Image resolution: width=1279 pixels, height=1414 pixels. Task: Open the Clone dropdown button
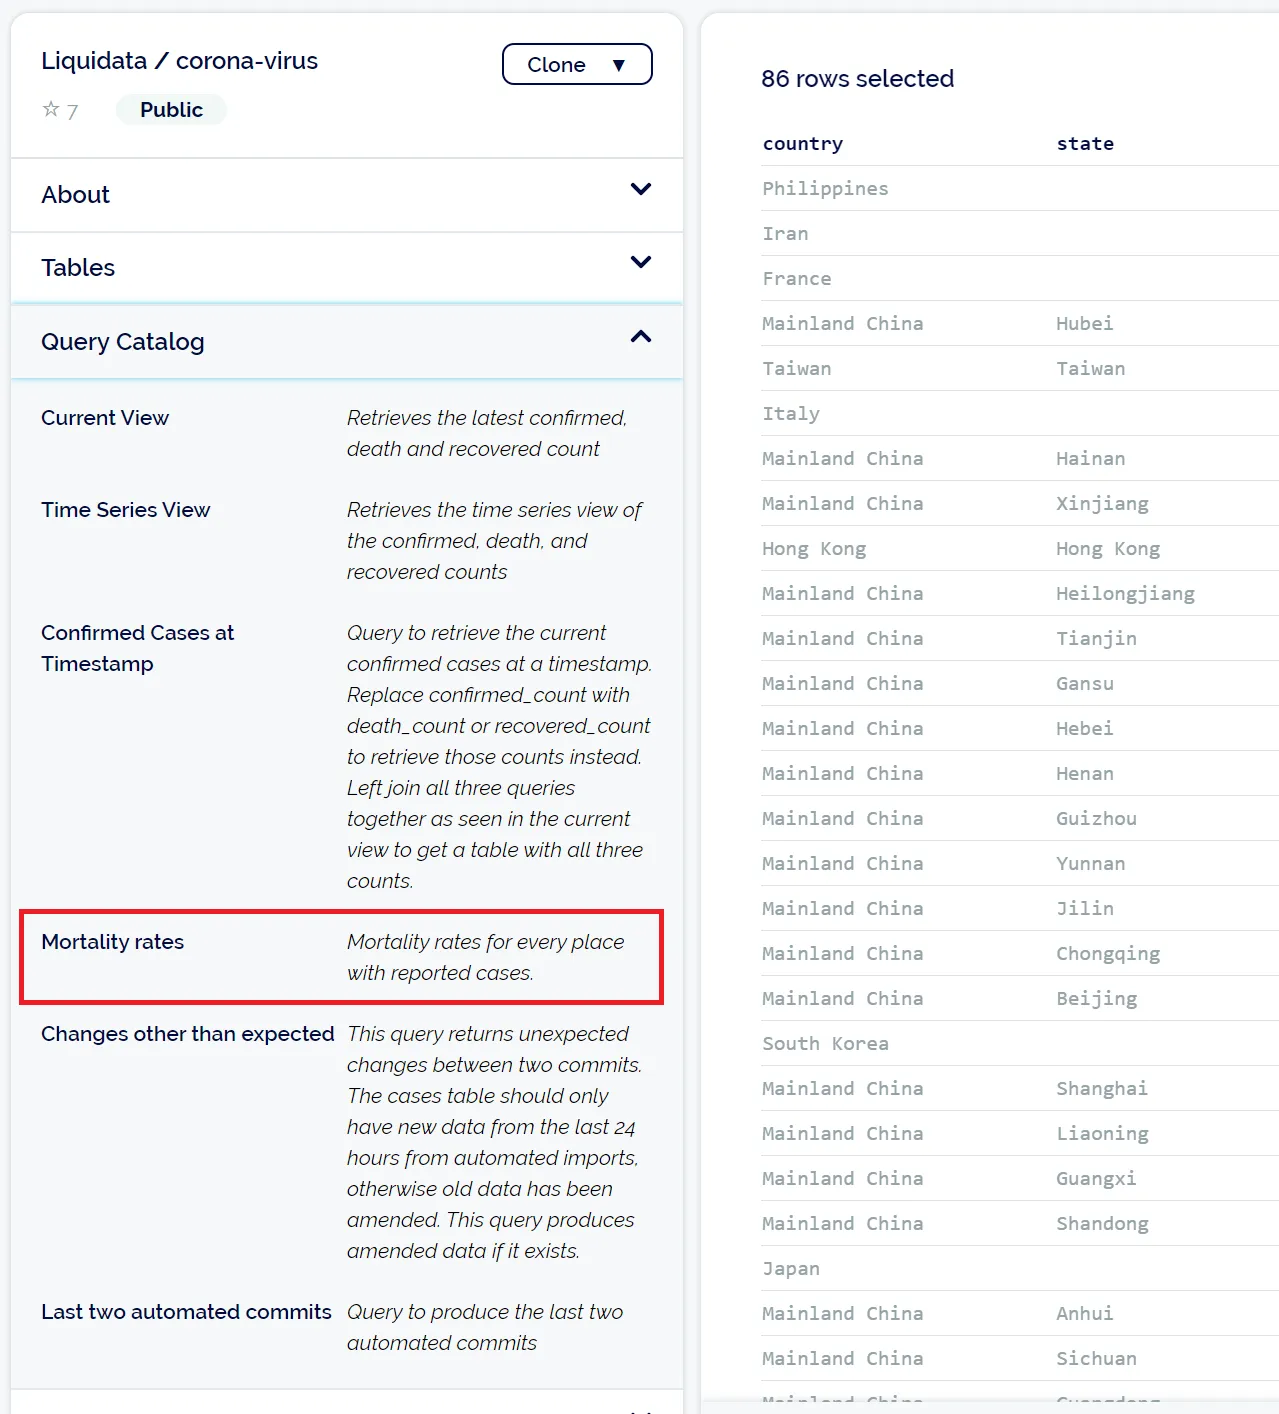pyautogui.click(x=577, y=64)
